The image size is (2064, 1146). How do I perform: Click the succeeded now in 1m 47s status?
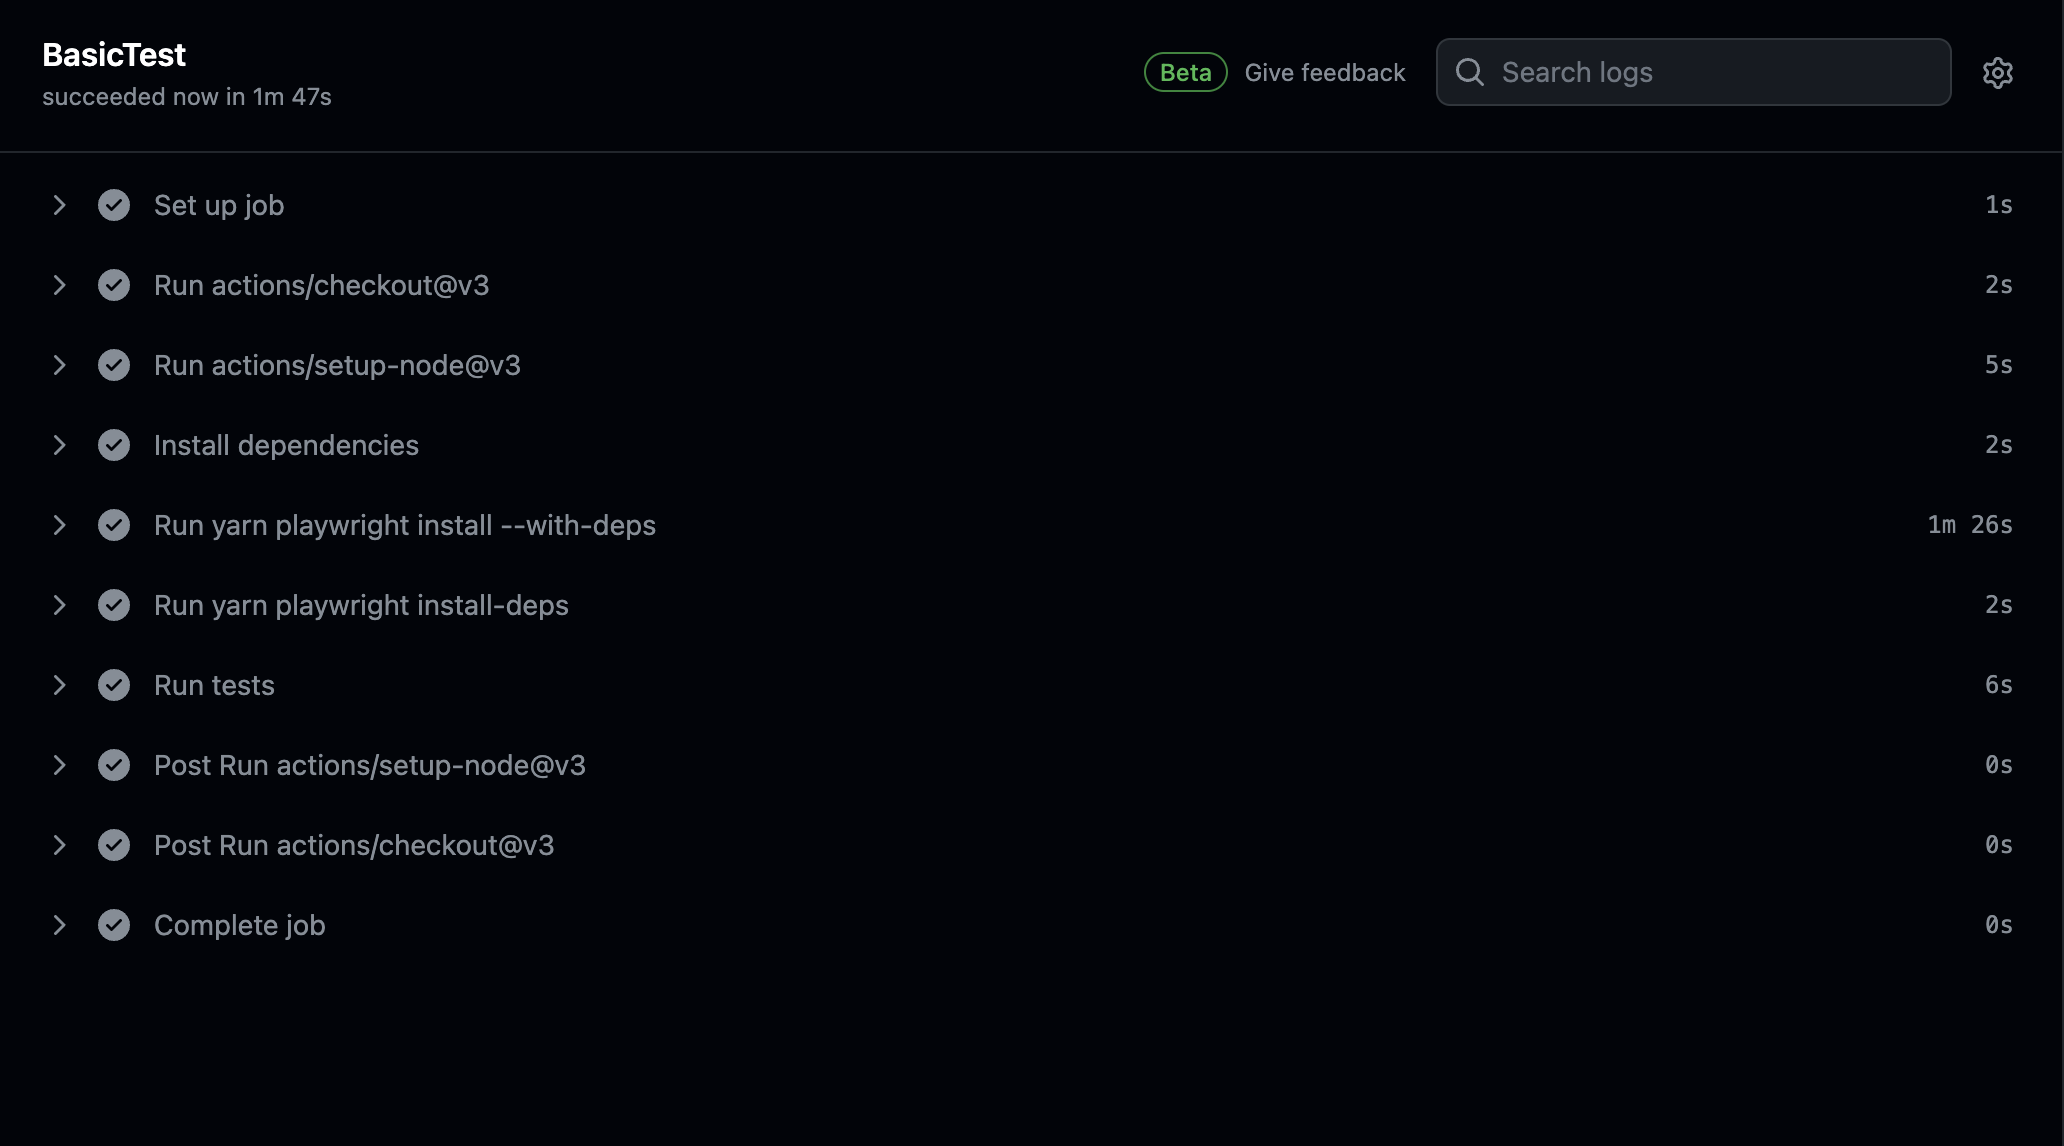click(x=187, y=97)
